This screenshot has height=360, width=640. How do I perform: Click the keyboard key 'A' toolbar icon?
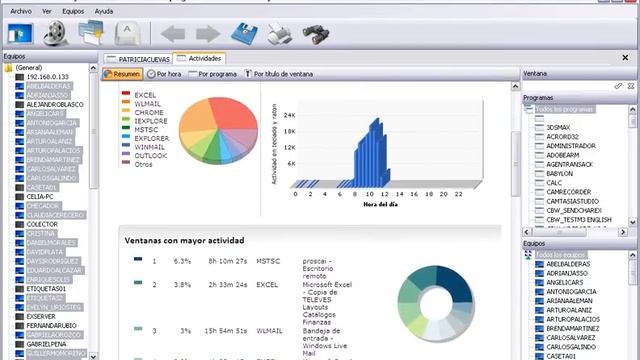coord(127,33)
